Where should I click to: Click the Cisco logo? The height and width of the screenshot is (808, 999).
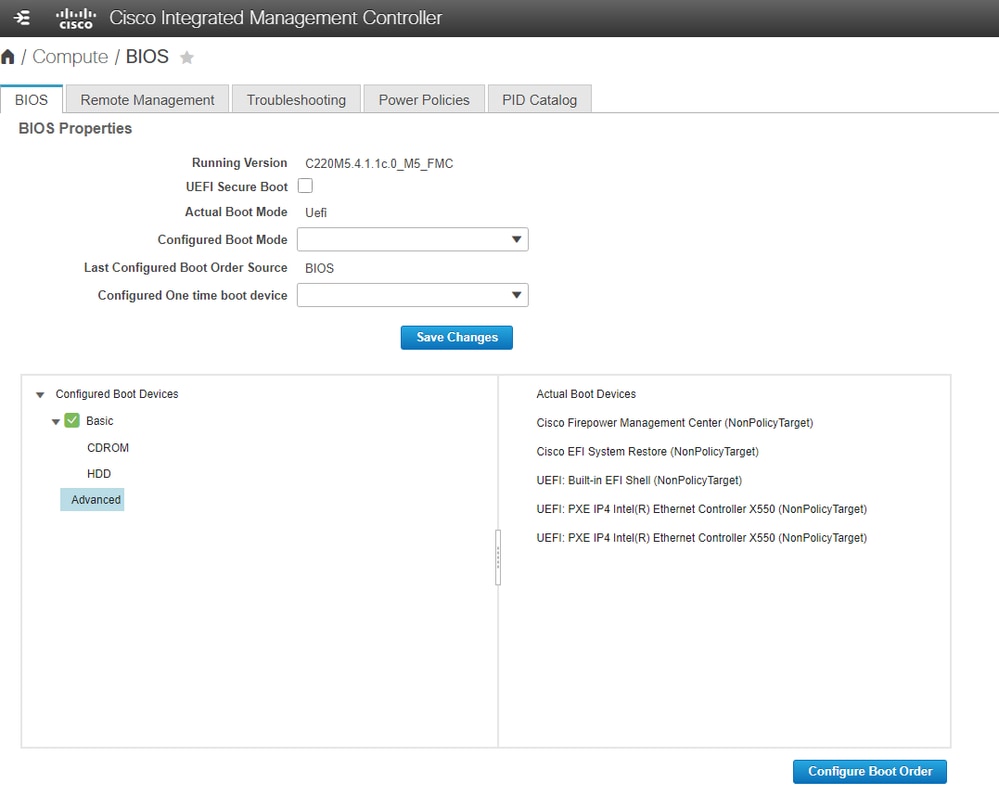pos(75,18)
